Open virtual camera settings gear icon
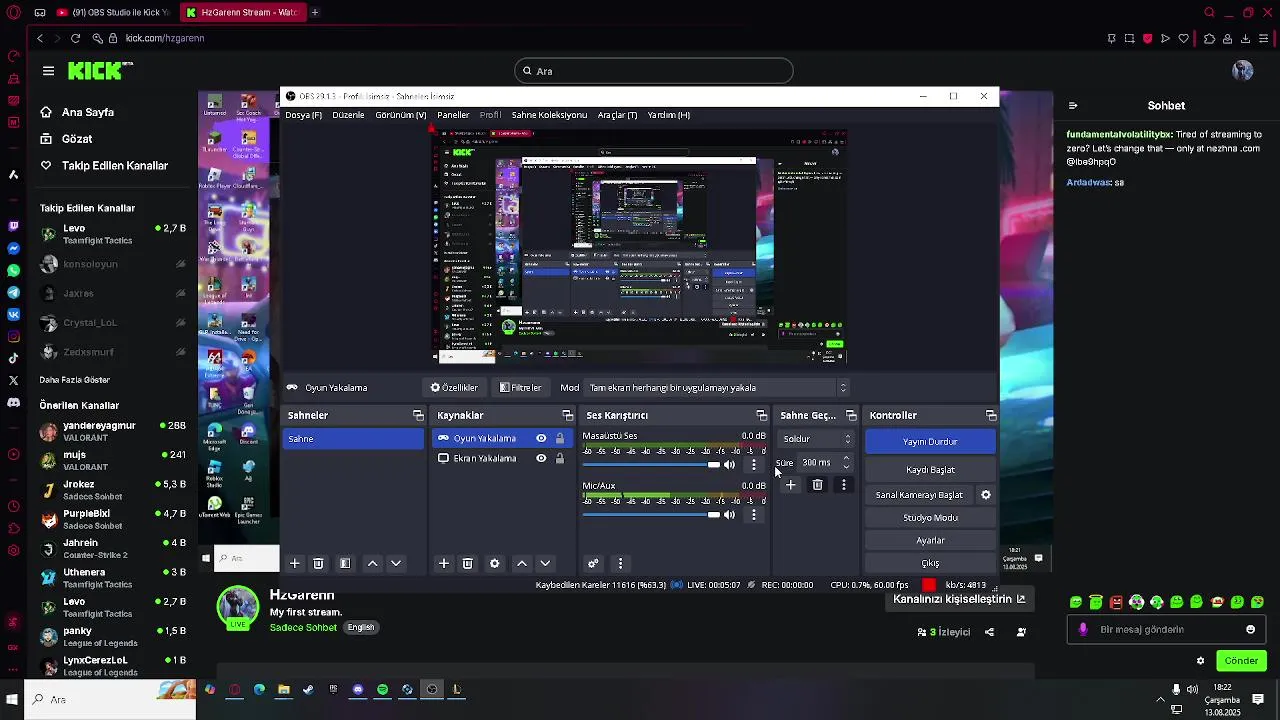Screen dimensions: 1280x720 pos(986,495)
